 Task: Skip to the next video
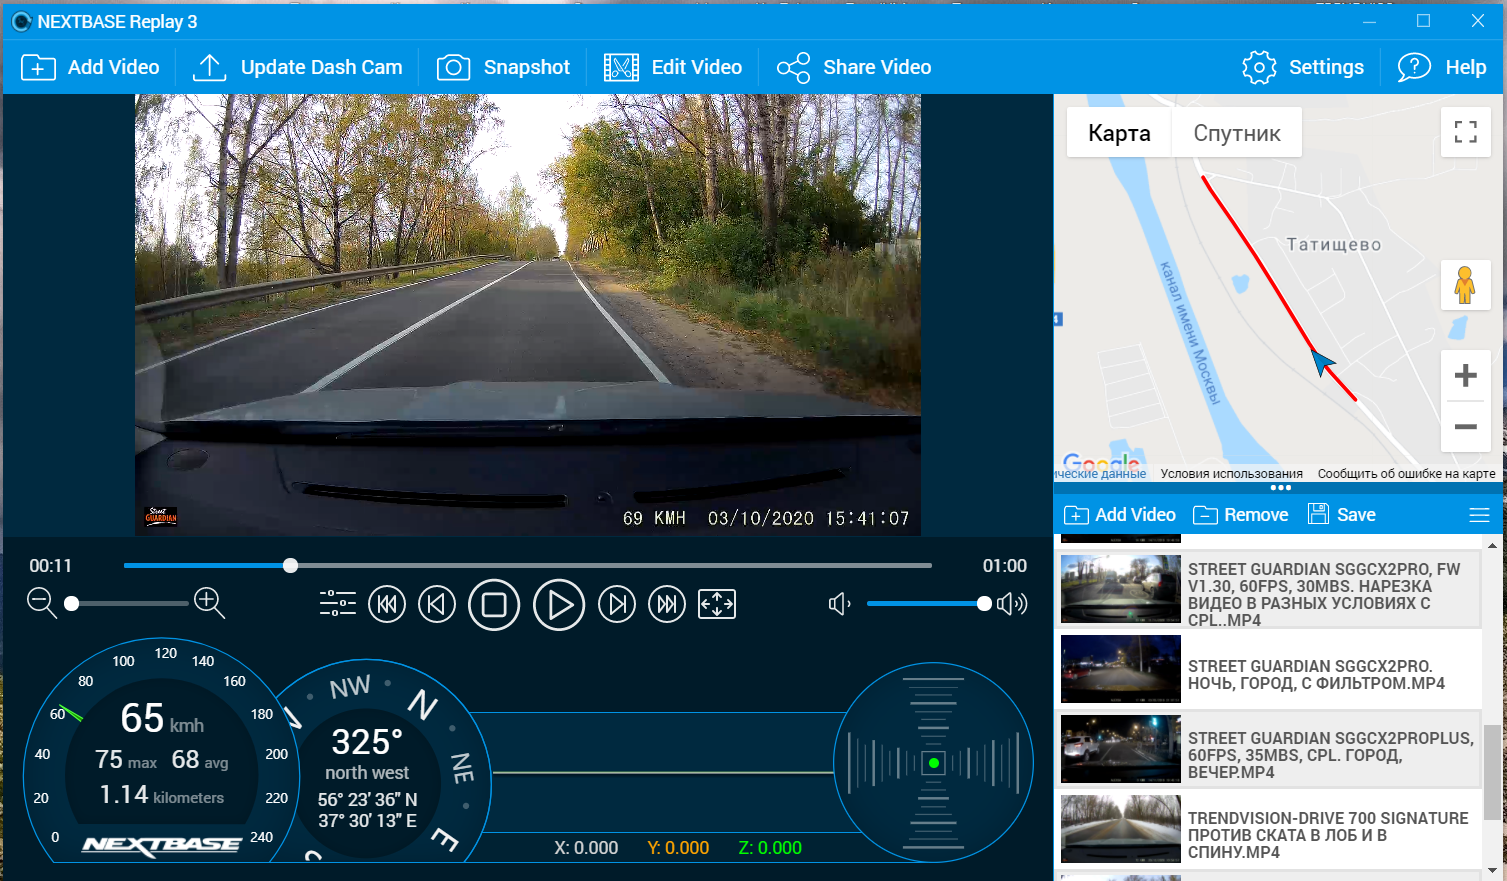point(667,604)
